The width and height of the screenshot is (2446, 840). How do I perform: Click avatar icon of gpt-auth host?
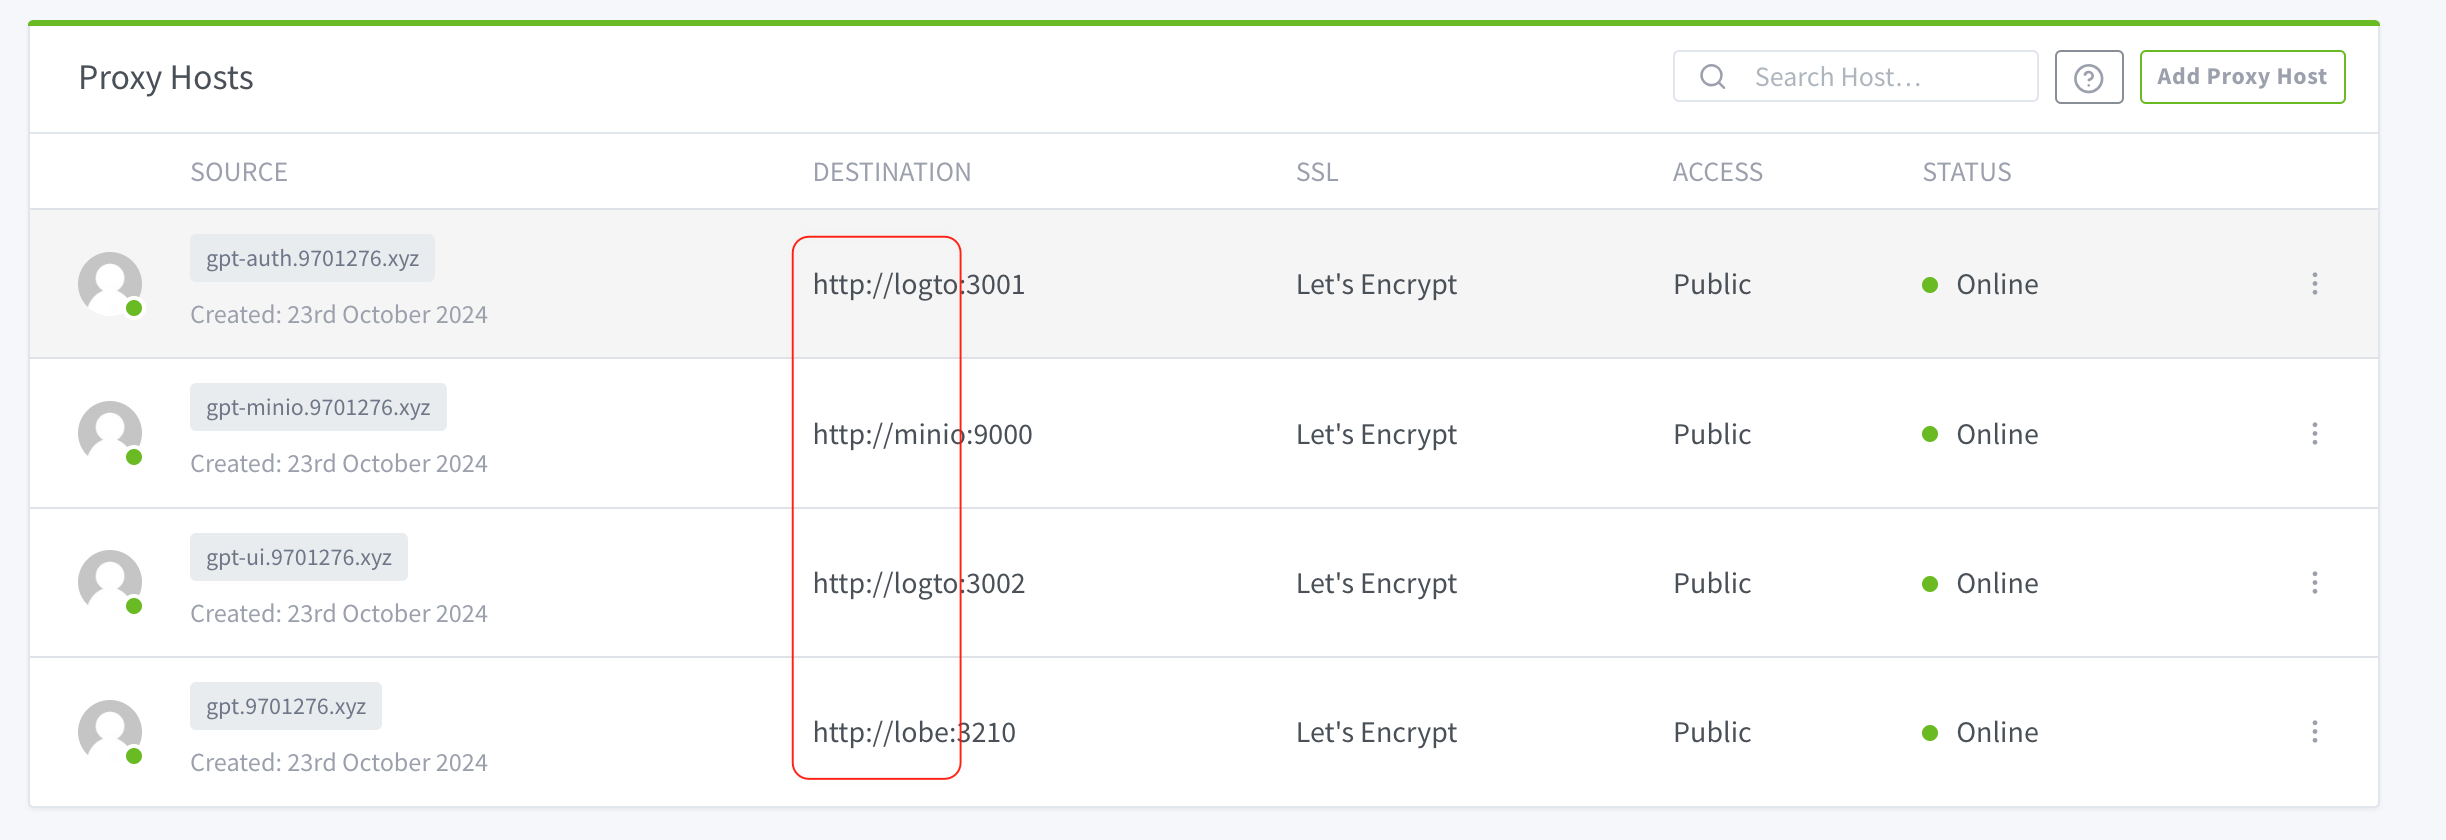(110, 284)
